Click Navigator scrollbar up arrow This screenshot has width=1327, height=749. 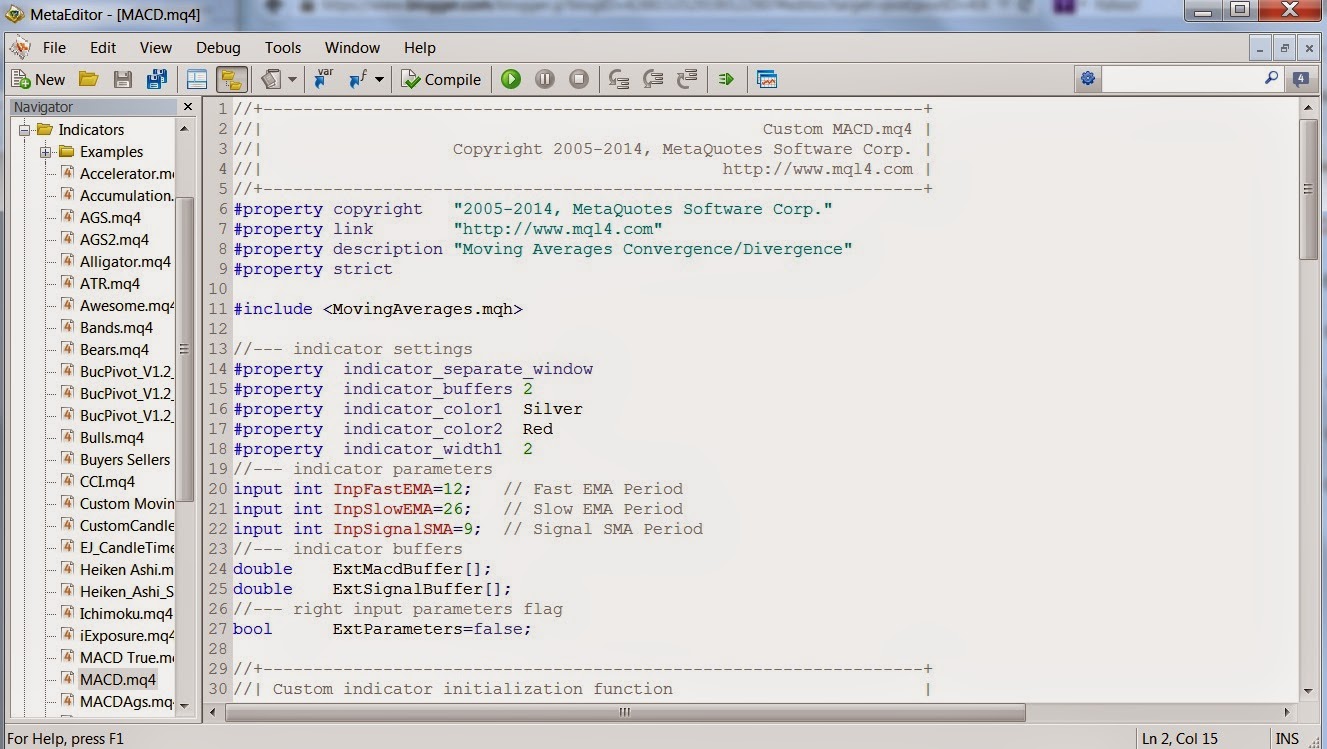point(184,129)
